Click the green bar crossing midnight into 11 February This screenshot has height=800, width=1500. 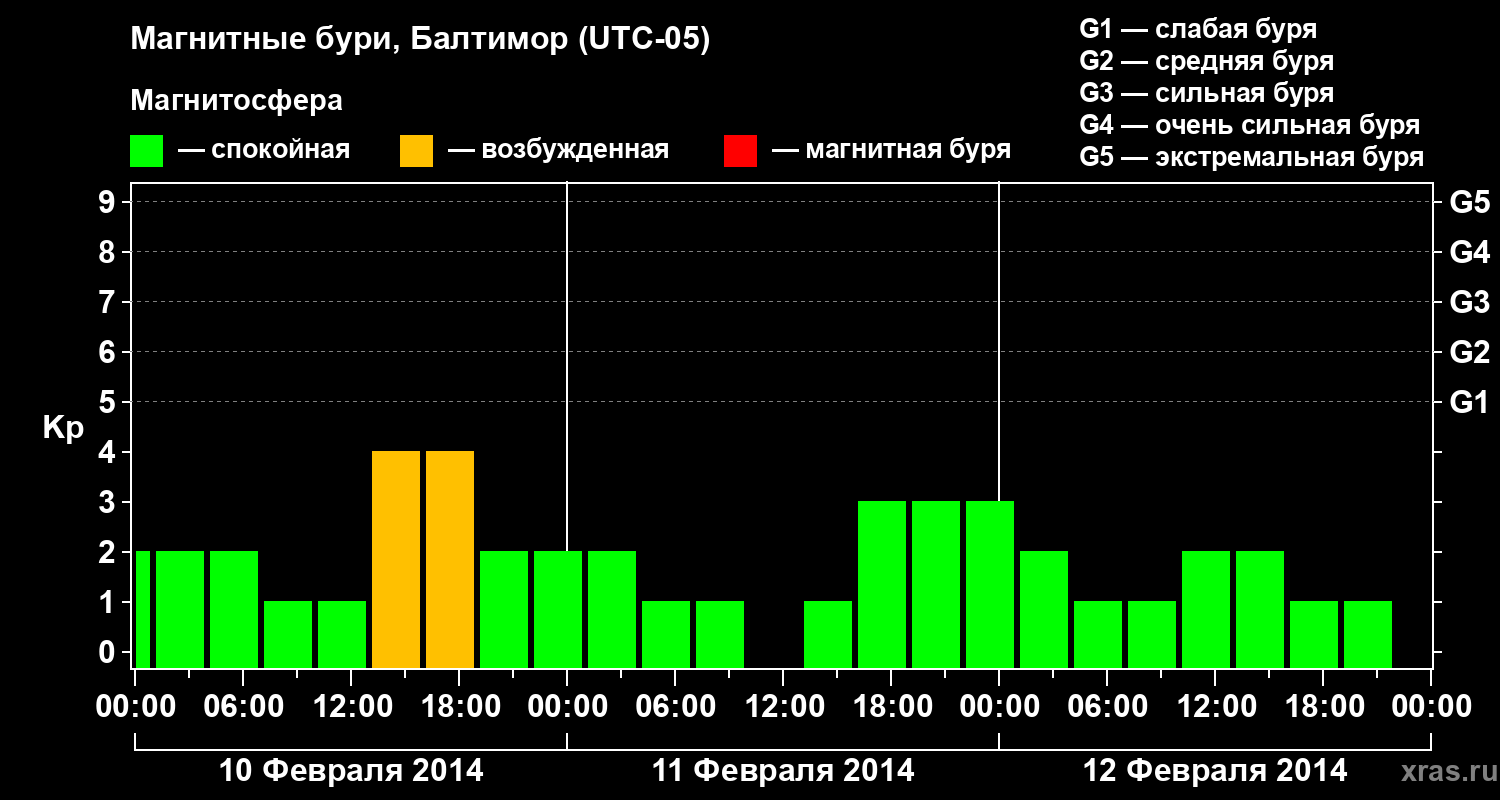[x=558, y=609]
